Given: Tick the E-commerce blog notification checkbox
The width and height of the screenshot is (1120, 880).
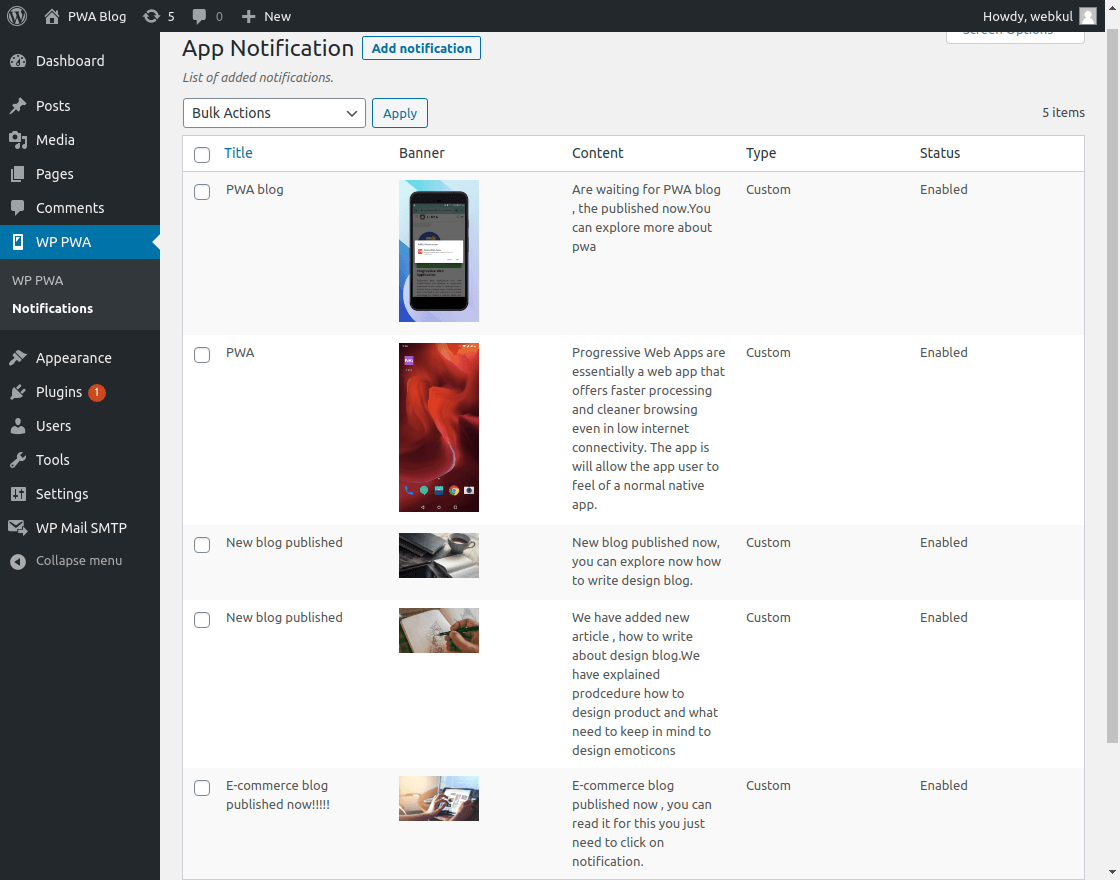Looking at the screenshot, I should pos(202,788).
